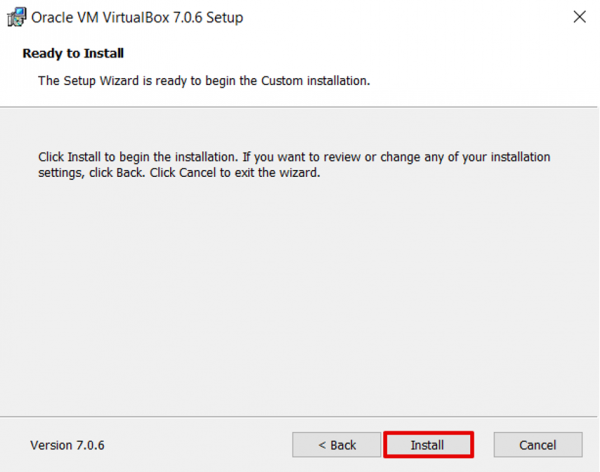Click the VirtualBox installer icon in title bar
600x472 pixels.
[x=17, y=18]
